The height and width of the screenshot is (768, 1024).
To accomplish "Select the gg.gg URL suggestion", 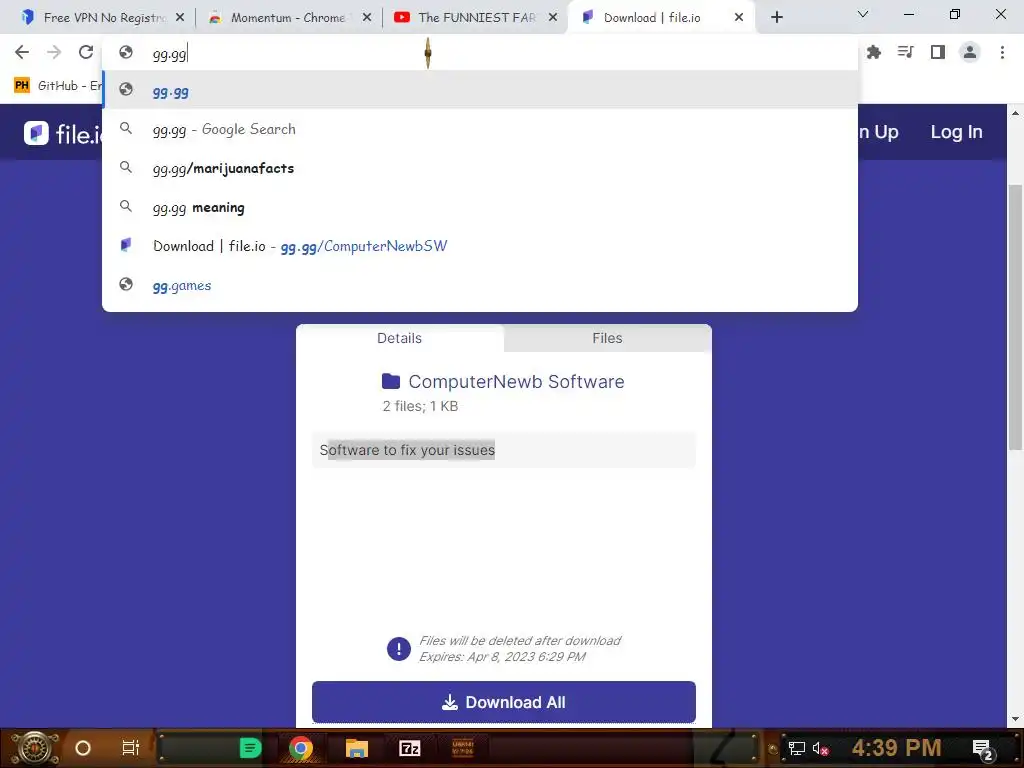I will (480, 90).
